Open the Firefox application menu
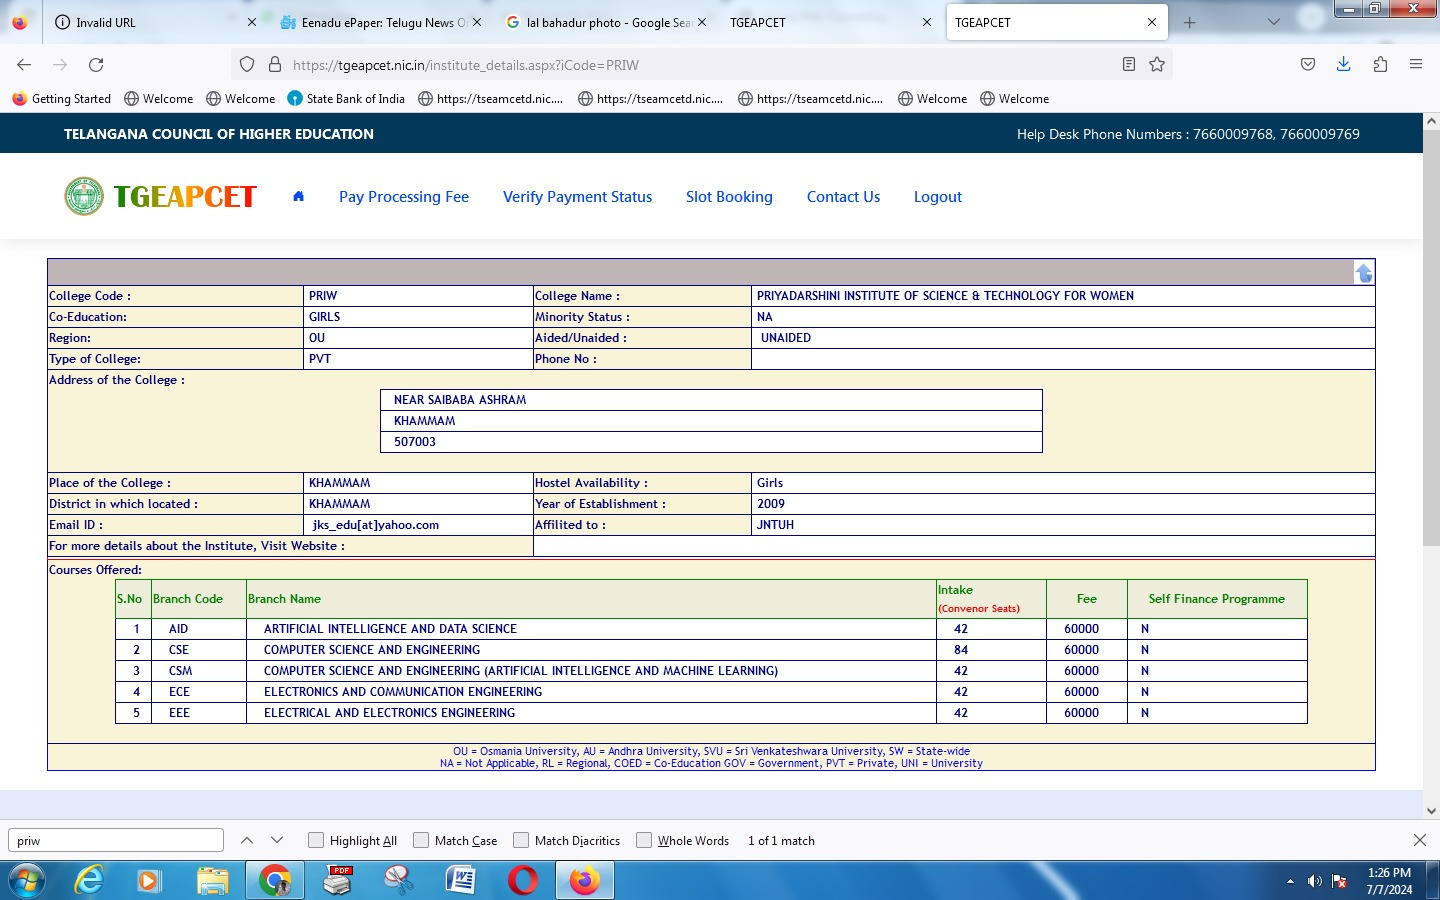Image resolution: width=1440 pixels, height=900 pixels. click(1415, 65)
